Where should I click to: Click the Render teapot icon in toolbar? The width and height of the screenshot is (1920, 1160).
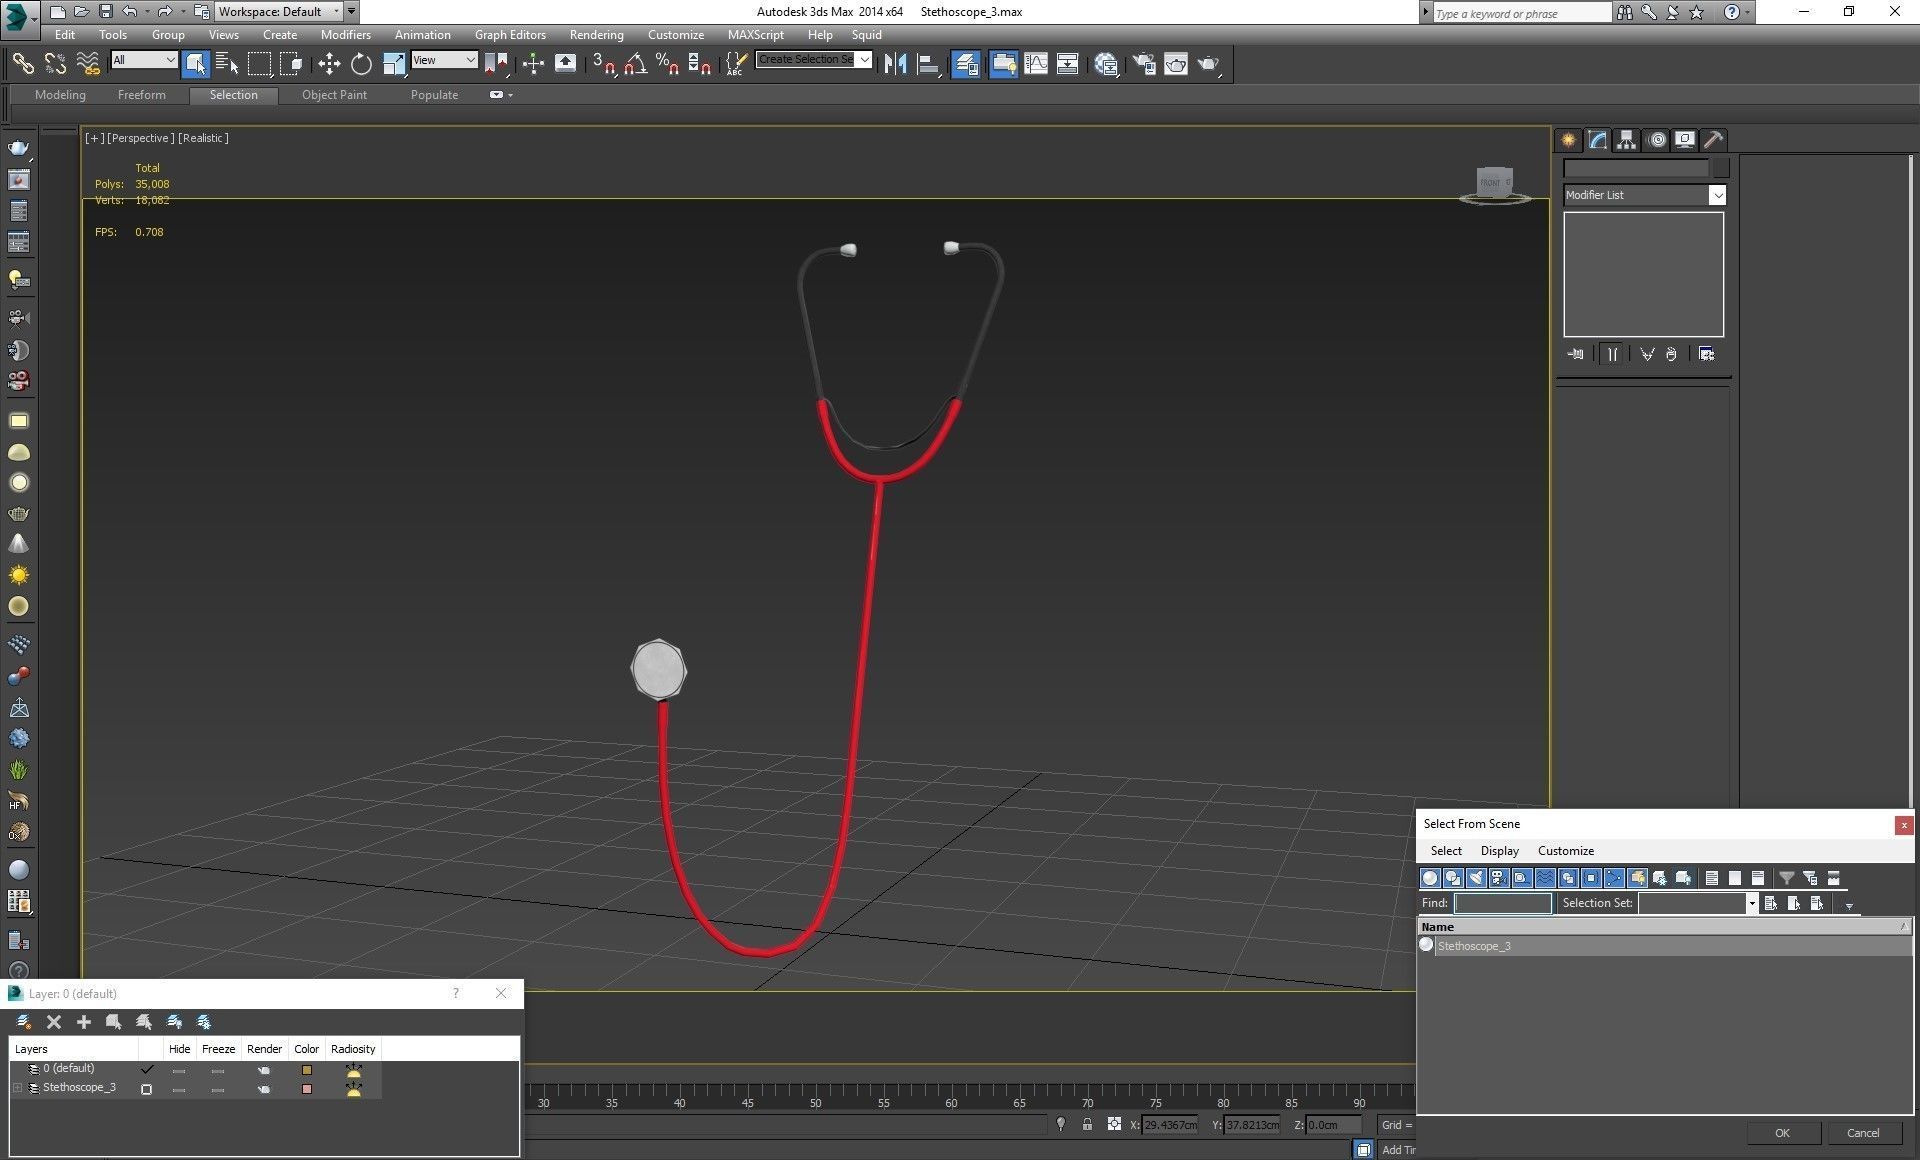[1208, 65]
